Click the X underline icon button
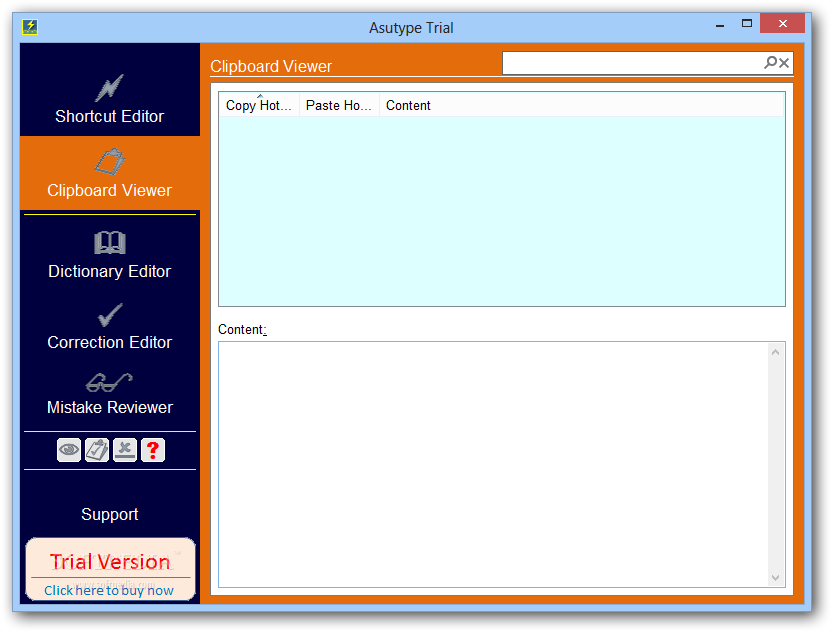The height and width of the screenshot is (632, 832). (x=125, y=450)
